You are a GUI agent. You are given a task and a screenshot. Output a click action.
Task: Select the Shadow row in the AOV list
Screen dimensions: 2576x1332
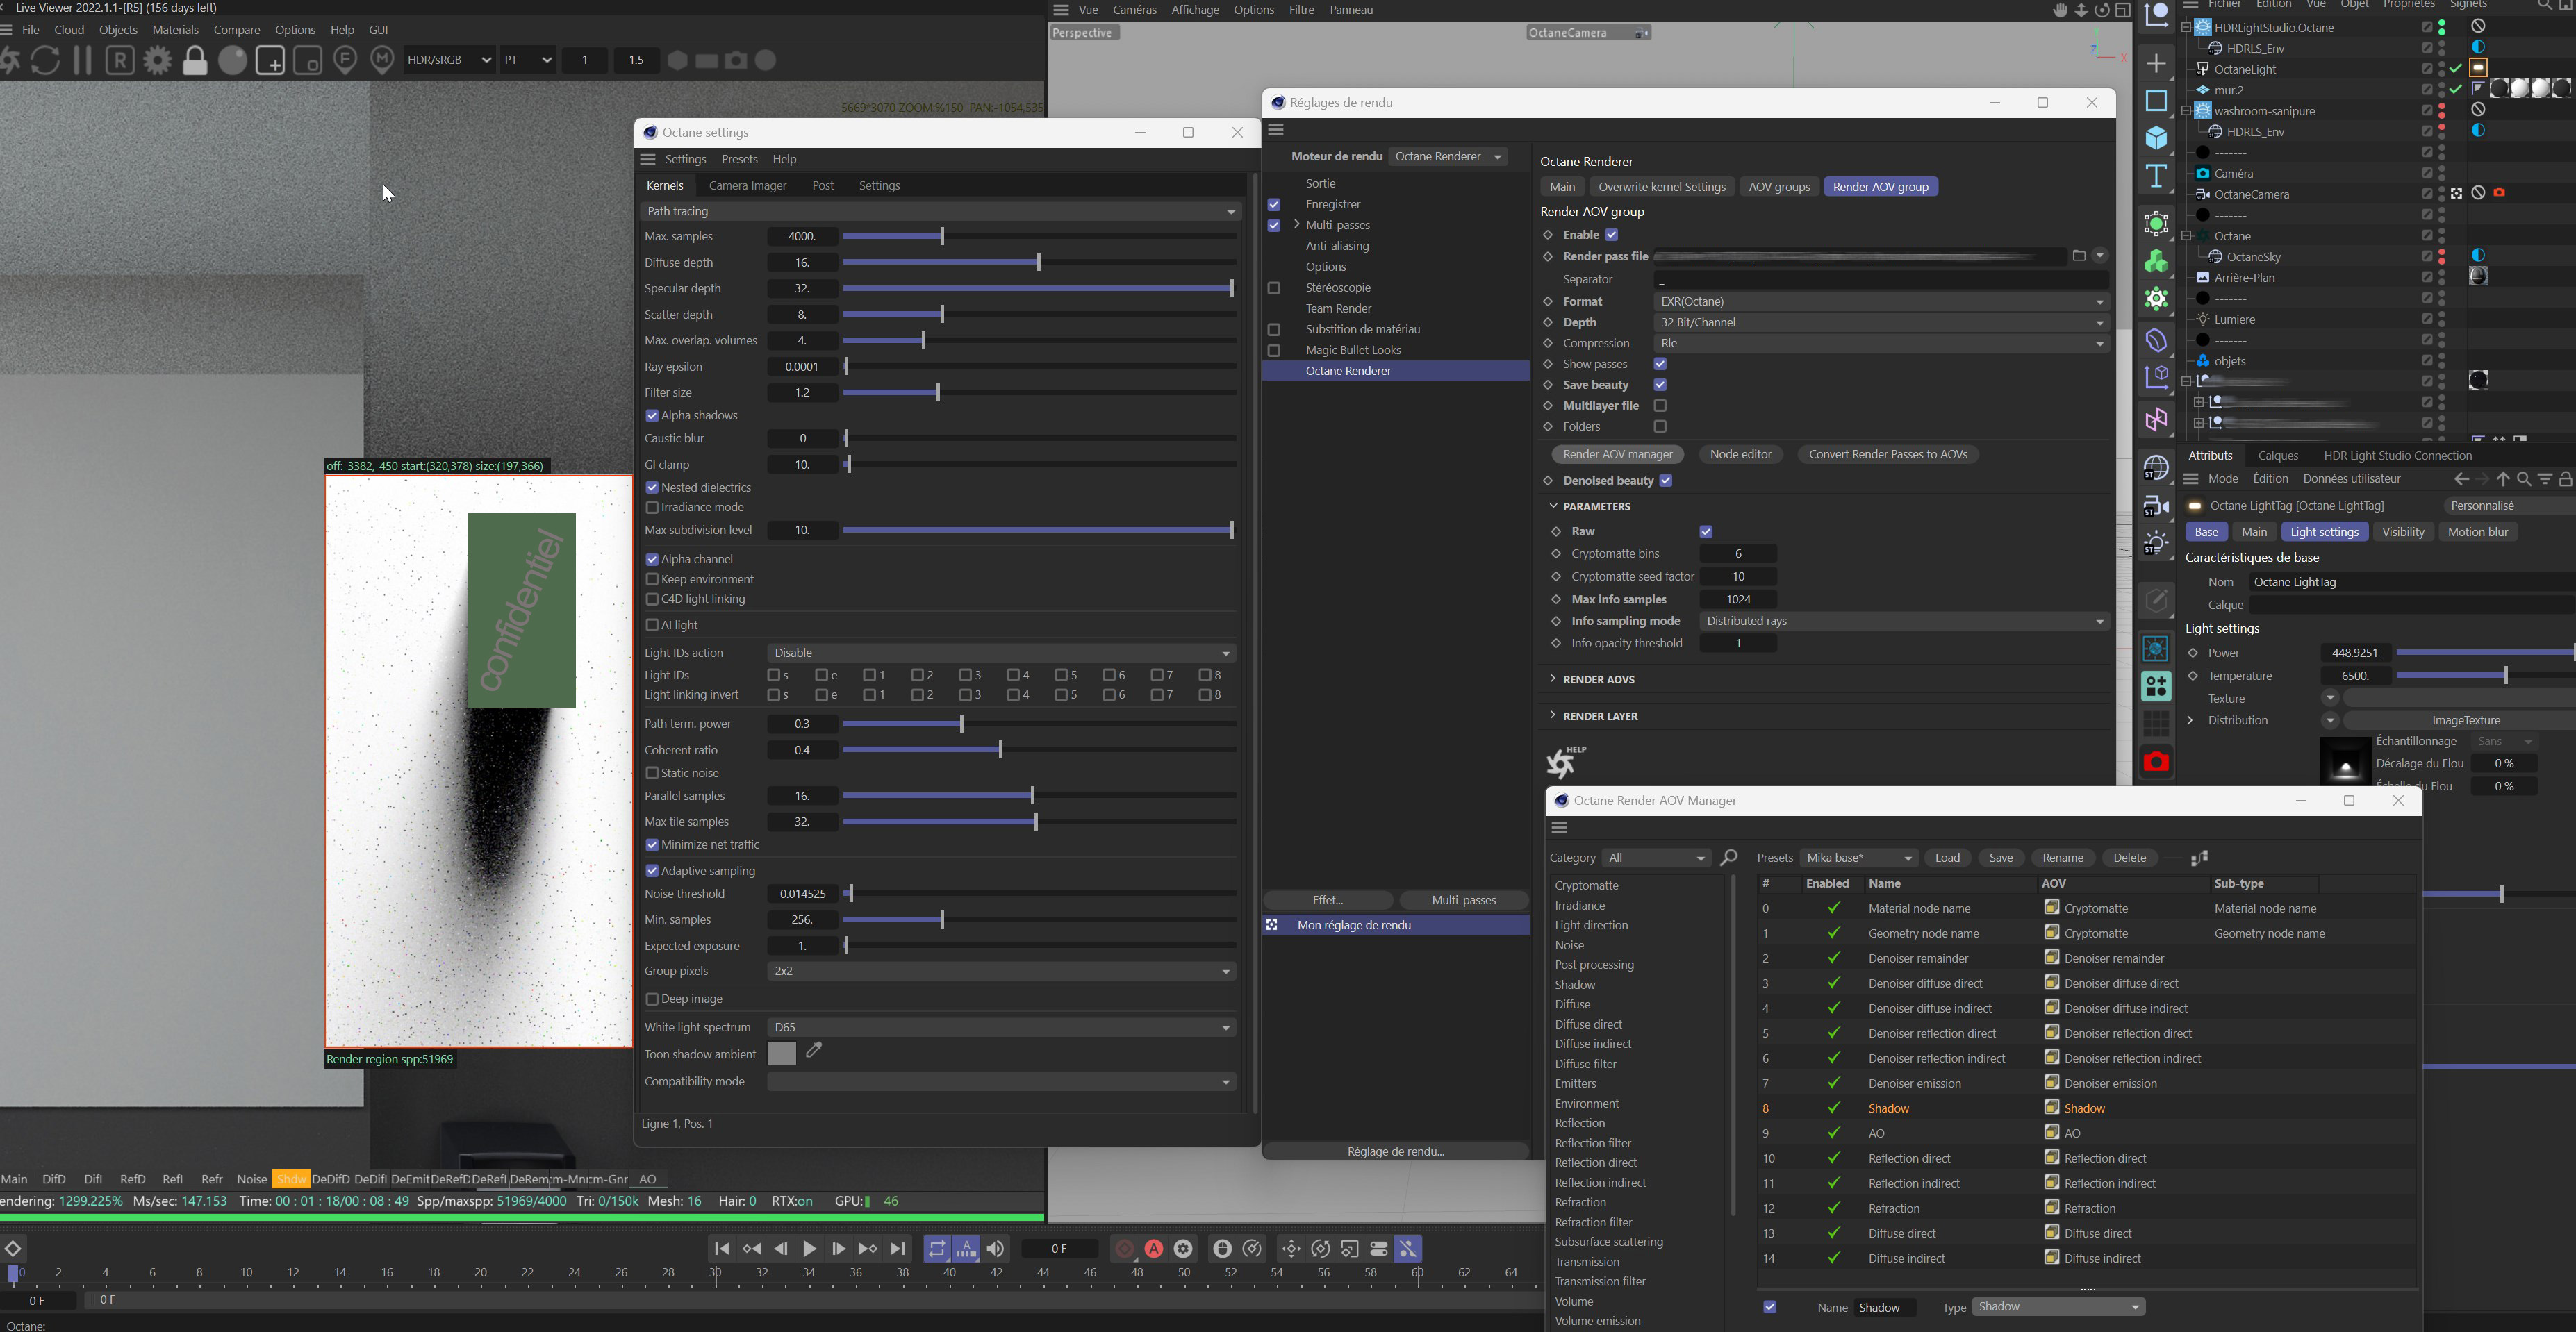pyautogui.click(x=1888, y=1108)
